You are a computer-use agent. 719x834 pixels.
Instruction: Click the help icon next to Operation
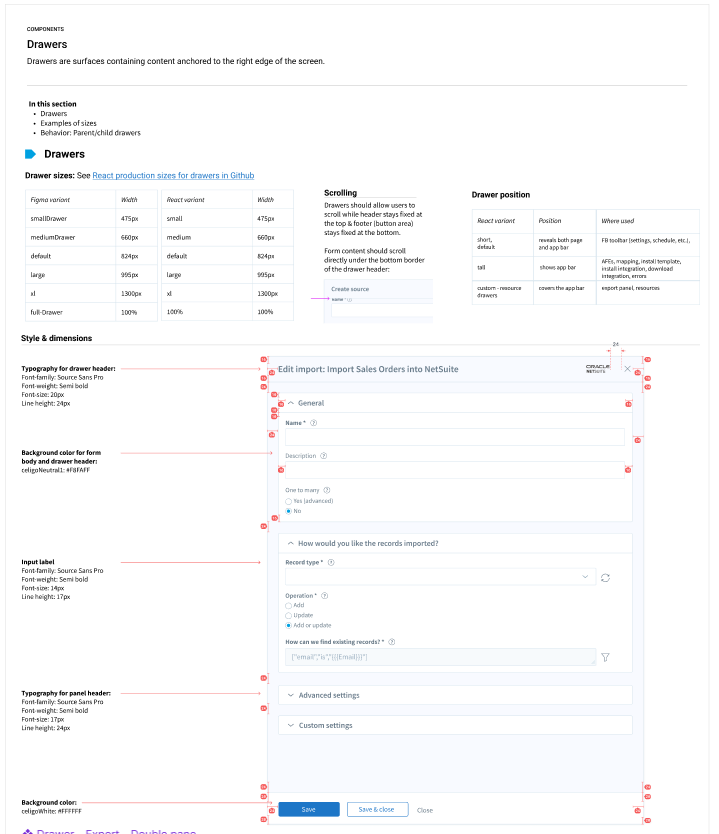coord(325,596)
